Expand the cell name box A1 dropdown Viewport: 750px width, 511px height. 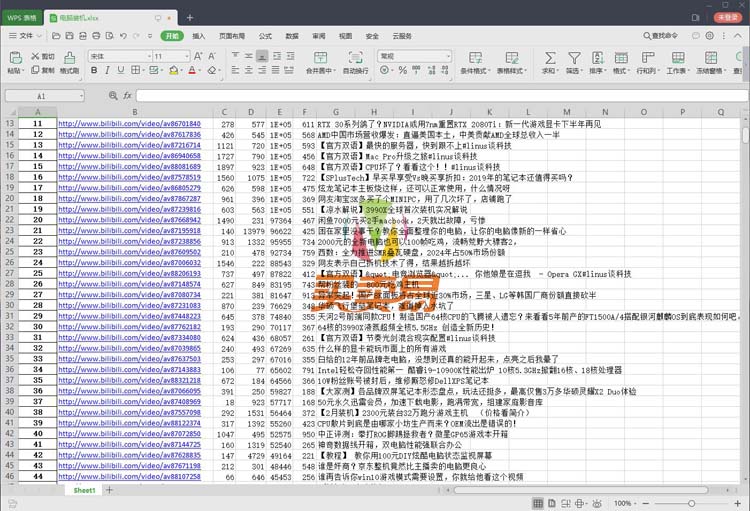coord(81,96)
